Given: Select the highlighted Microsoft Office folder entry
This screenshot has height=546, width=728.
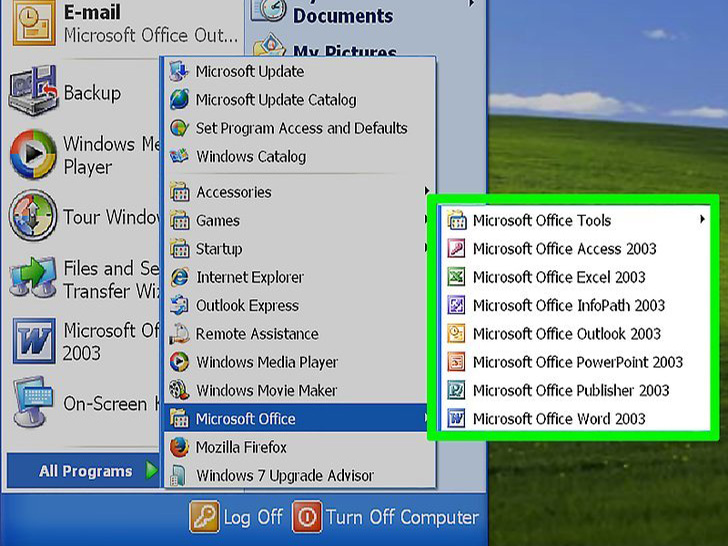Looking at the screenshot, I should [296, 418].
